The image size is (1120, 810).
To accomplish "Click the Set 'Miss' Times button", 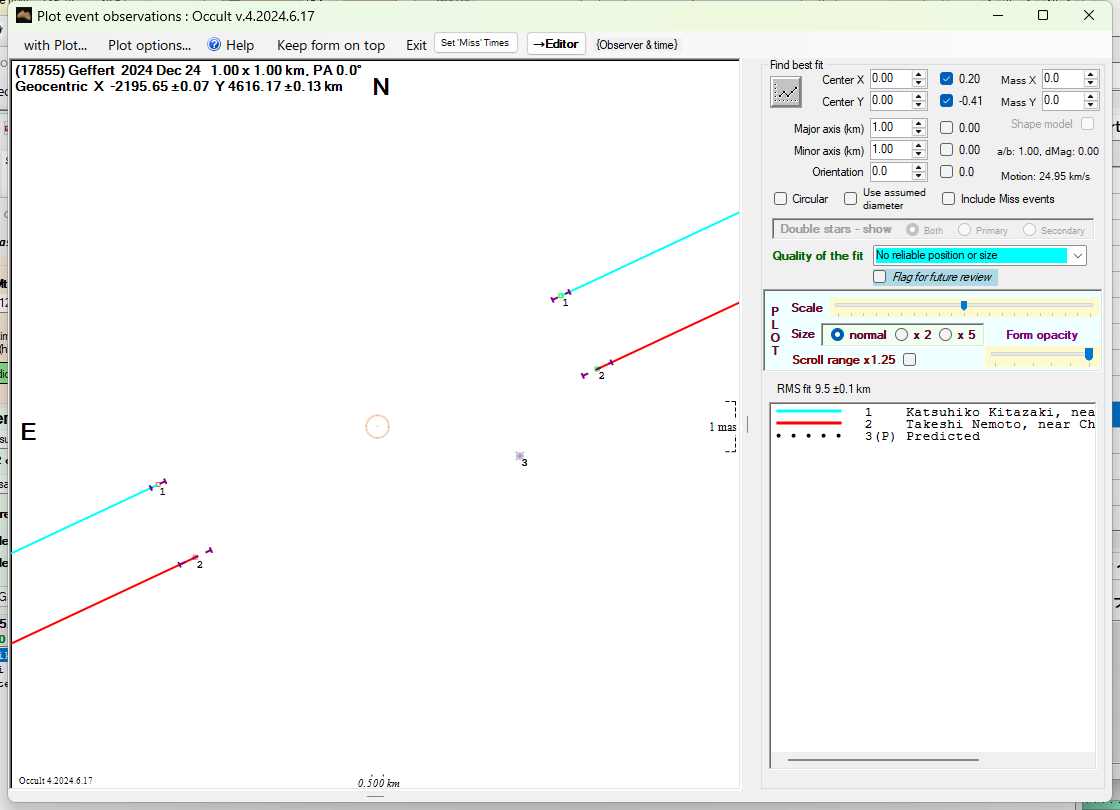I will click(476, 44).
